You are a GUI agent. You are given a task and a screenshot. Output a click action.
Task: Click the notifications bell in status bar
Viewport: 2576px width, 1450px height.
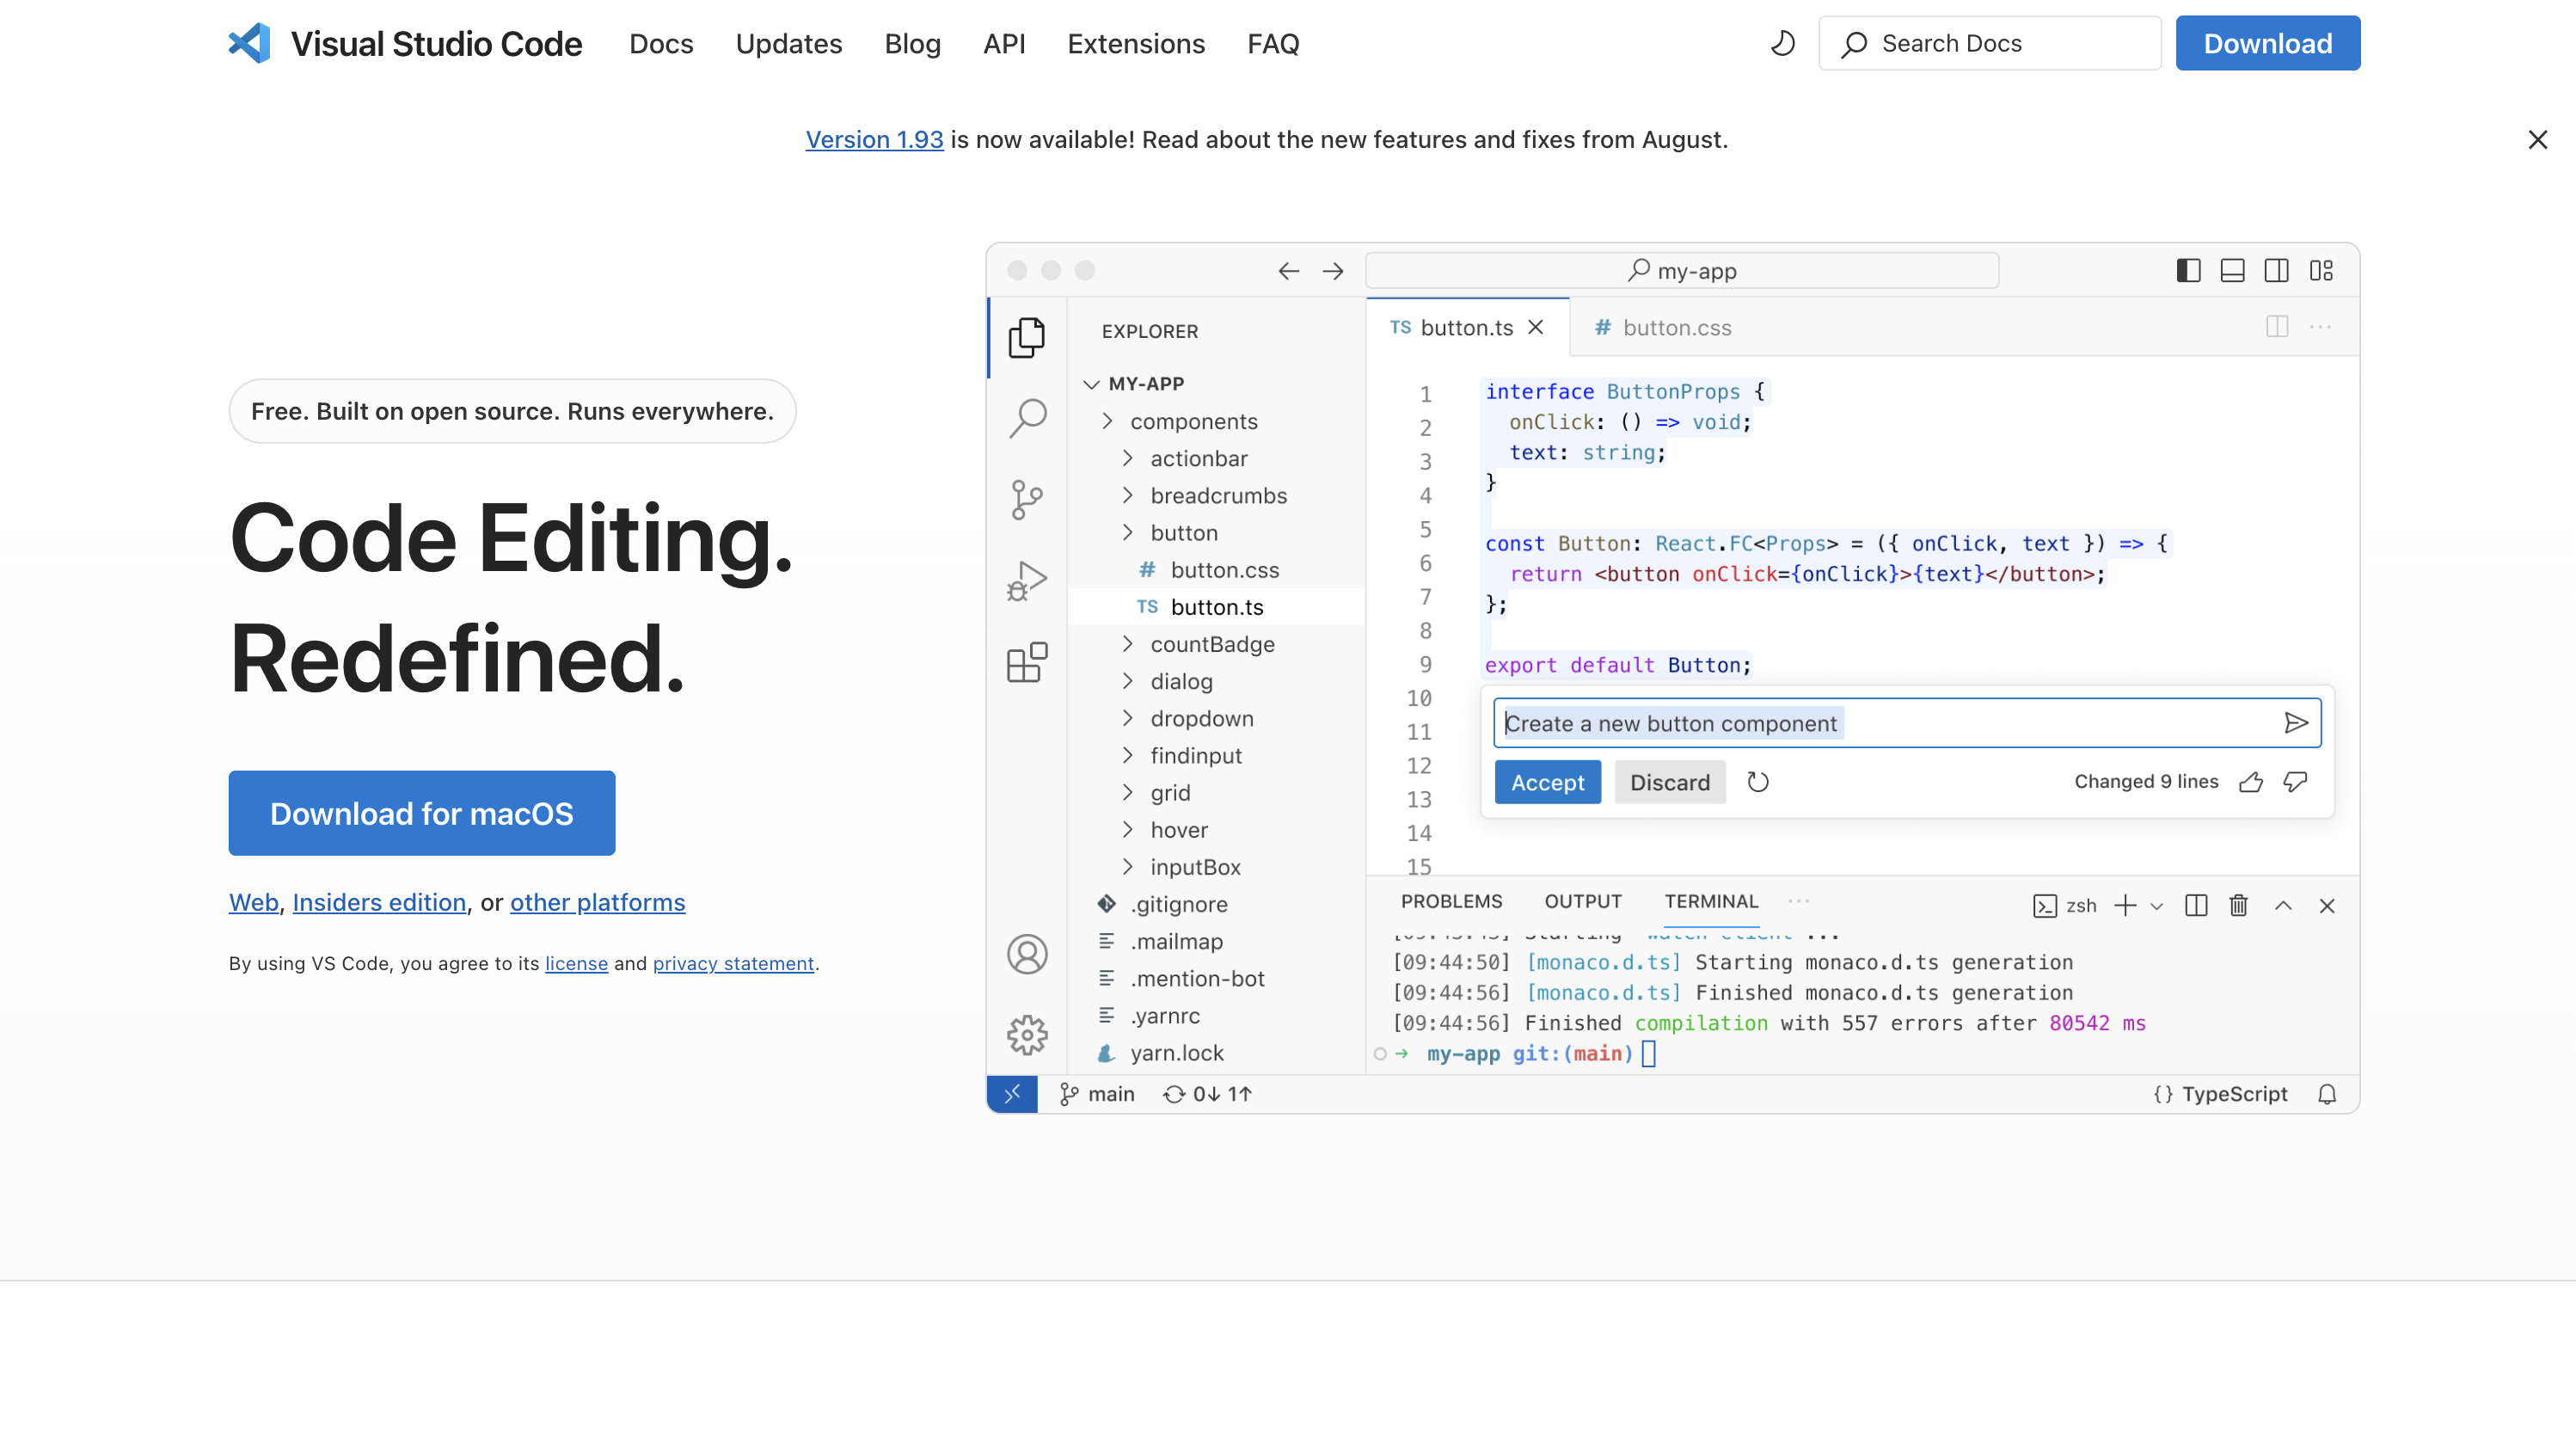tap(2327, 1094)
